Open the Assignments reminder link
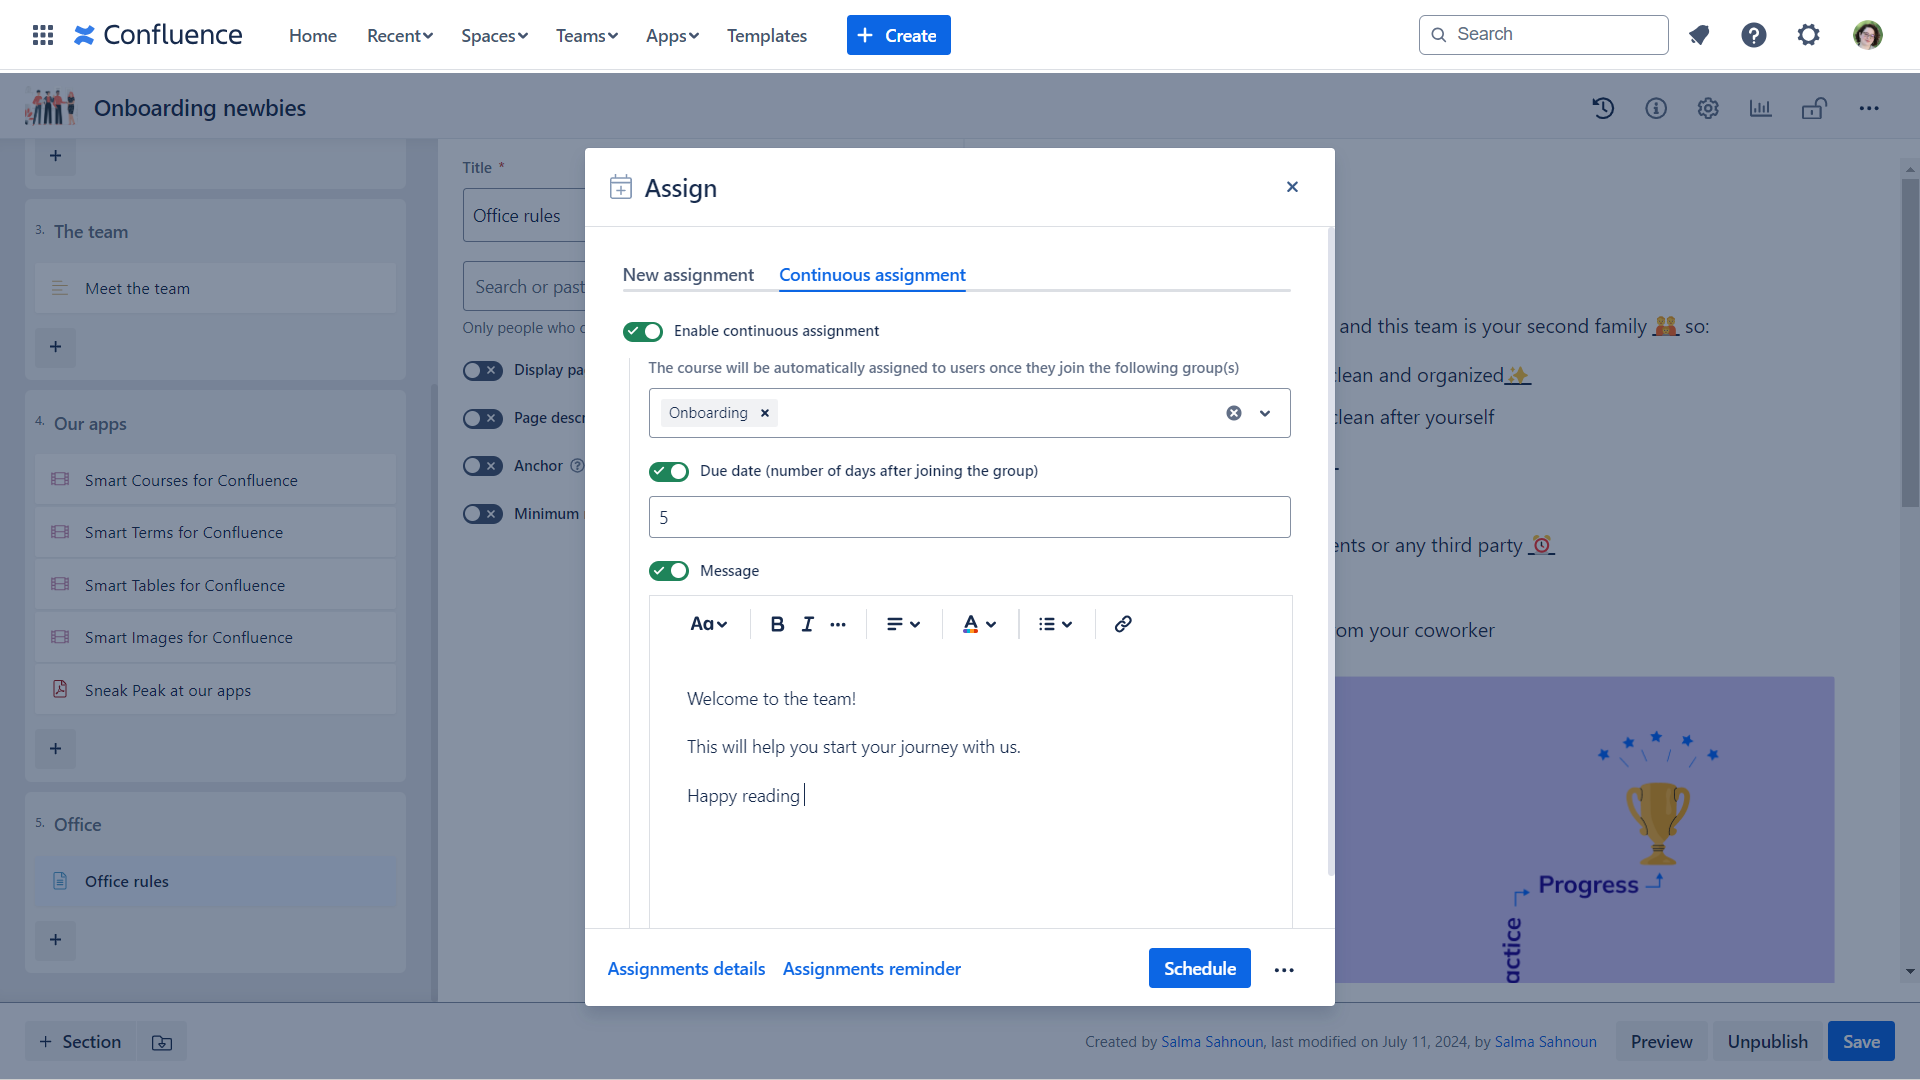Image resolution: width=1920 pixels, height=1080 pixels. pyautogui.click(x=872, y=969)
